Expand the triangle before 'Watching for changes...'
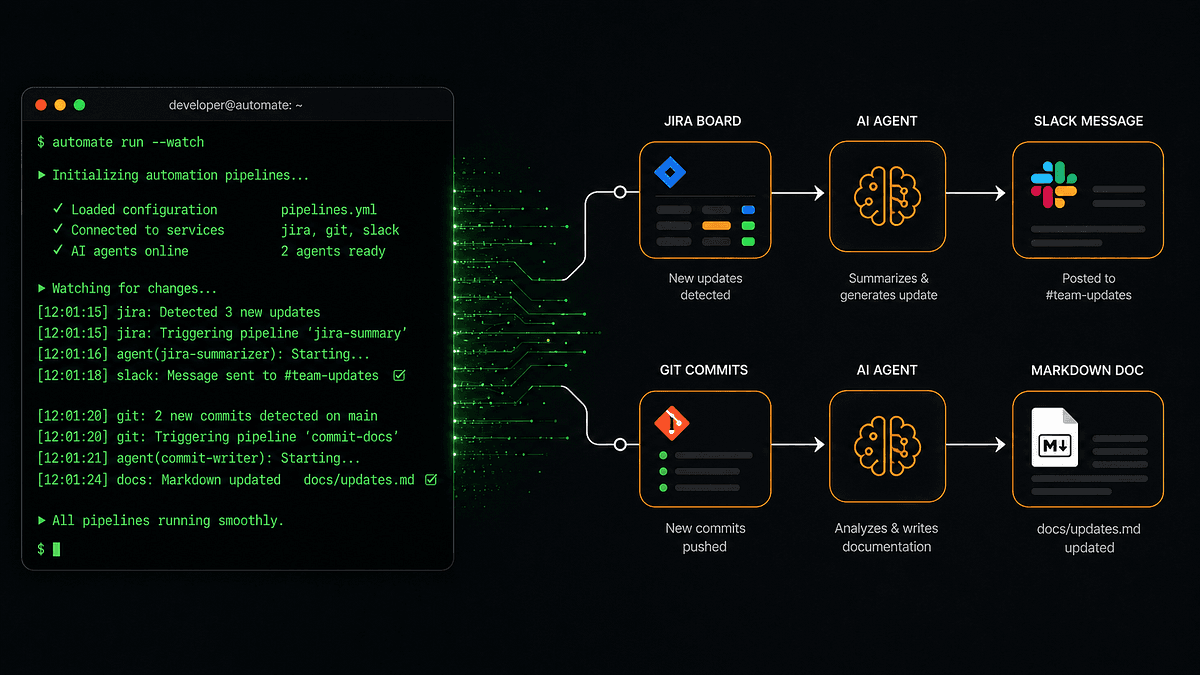This screenshot has width=1200, height=675. (41, 288)
